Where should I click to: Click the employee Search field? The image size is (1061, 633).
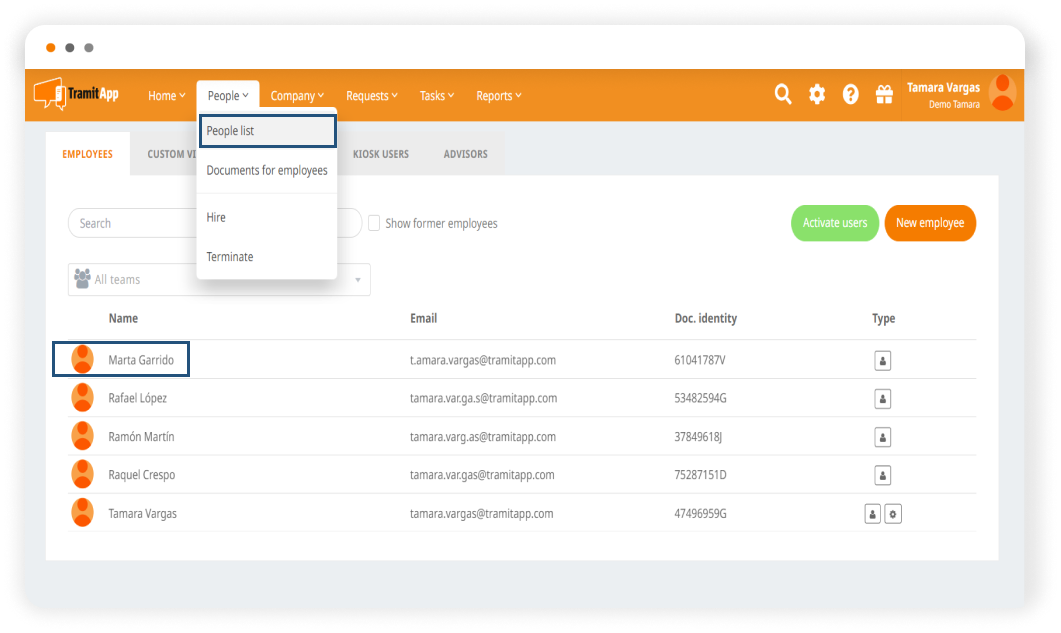coord(130,223)
